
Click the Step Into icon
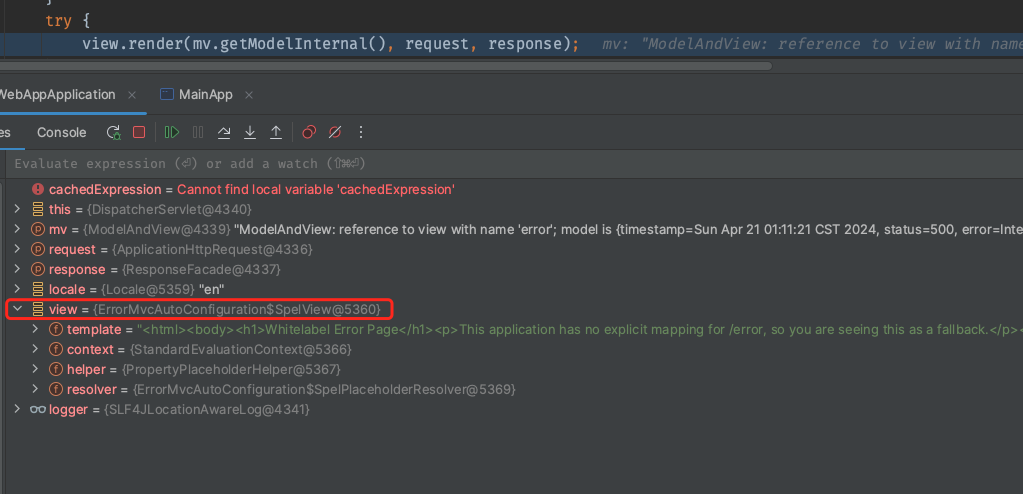pos(250,132)
